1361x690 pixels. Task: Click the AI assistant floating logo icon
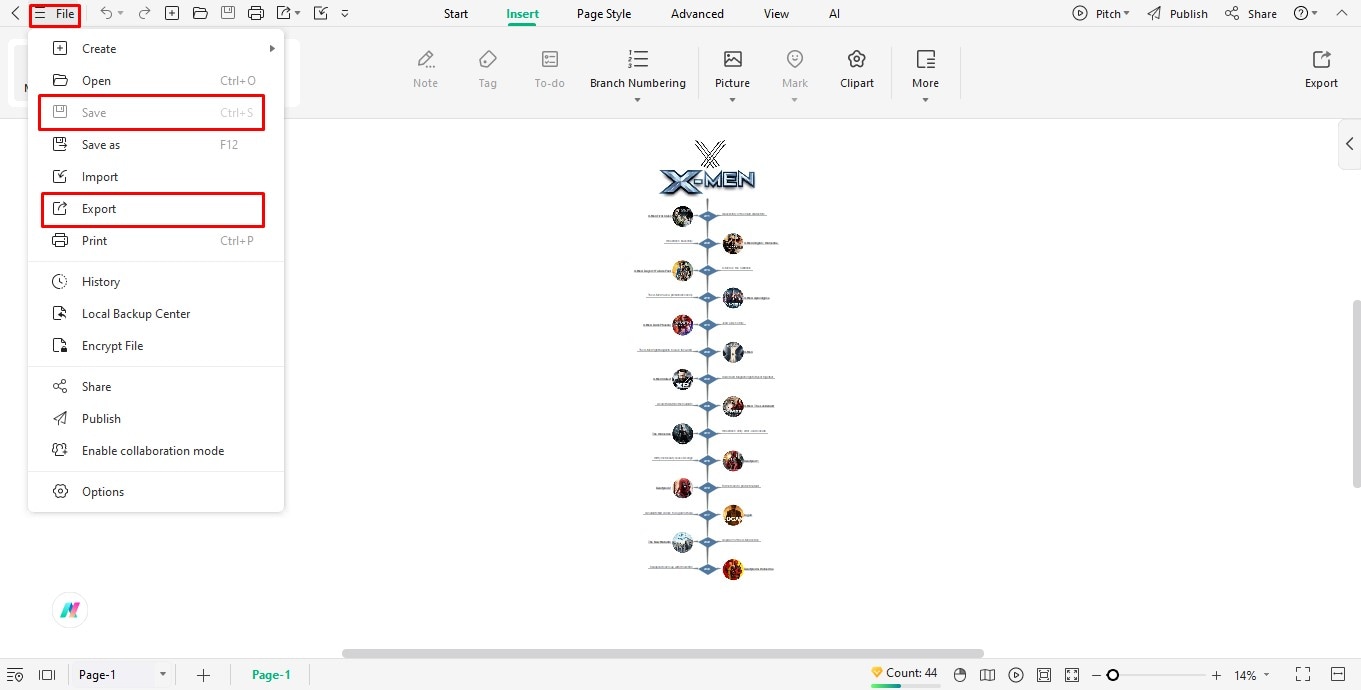pos(70,610)
